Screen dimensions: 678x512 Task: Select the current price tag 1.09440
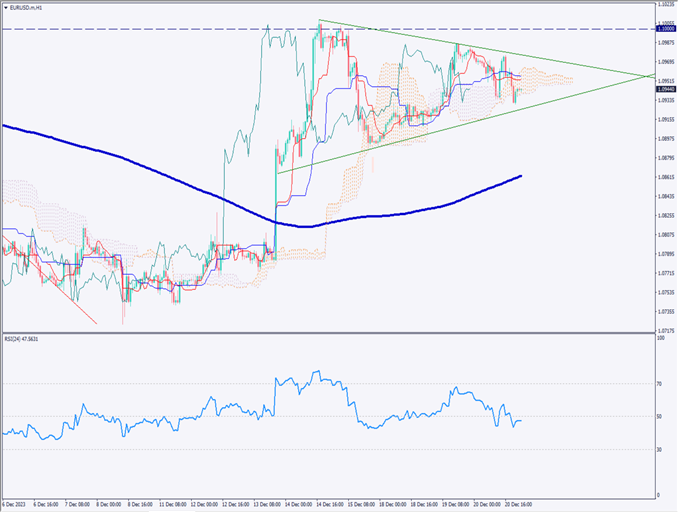pyautogui.click(x=665, y=89)
